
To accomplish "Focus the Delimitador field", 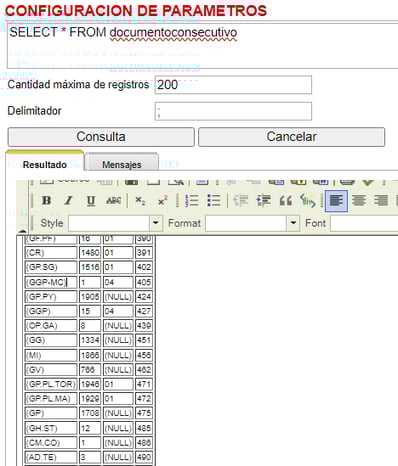I will pyautogui.click(x=233, y=111).
